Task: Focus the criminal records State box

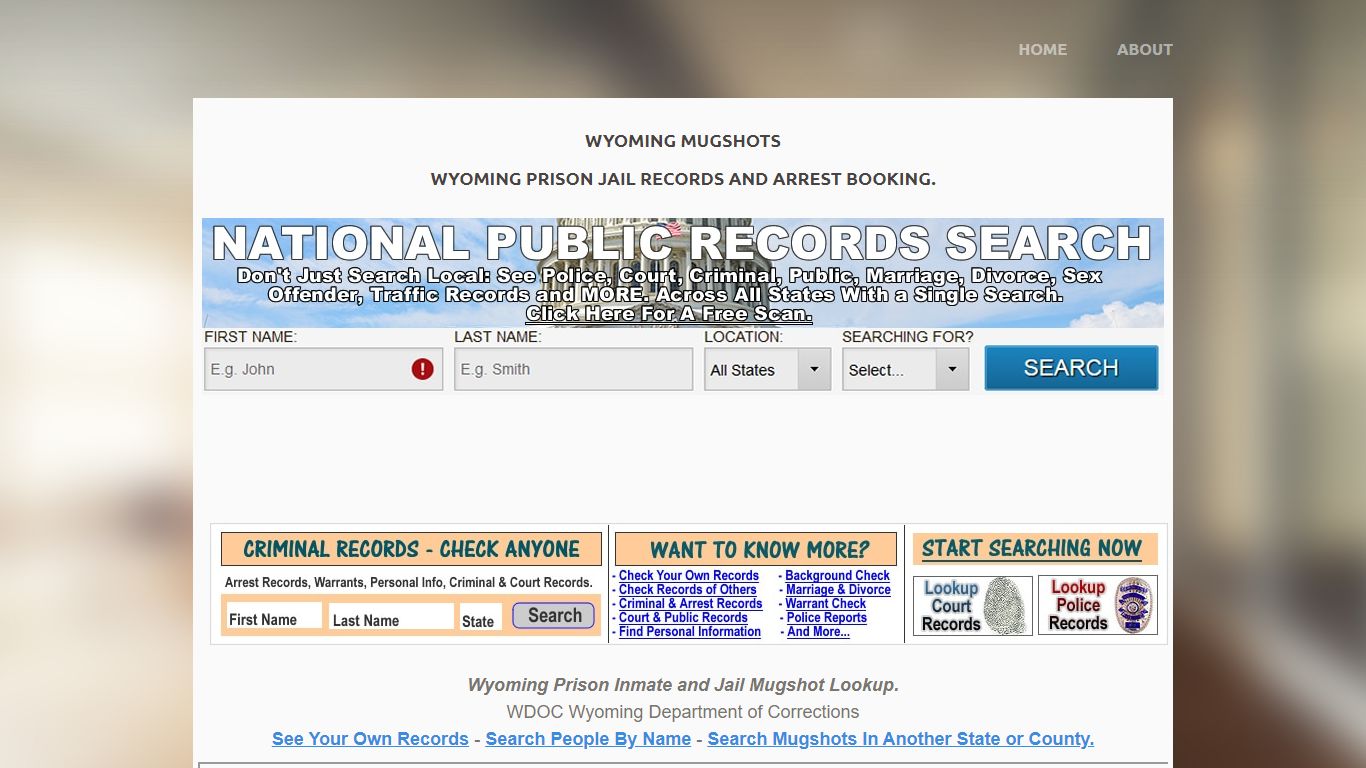Action: click(481, 617)
